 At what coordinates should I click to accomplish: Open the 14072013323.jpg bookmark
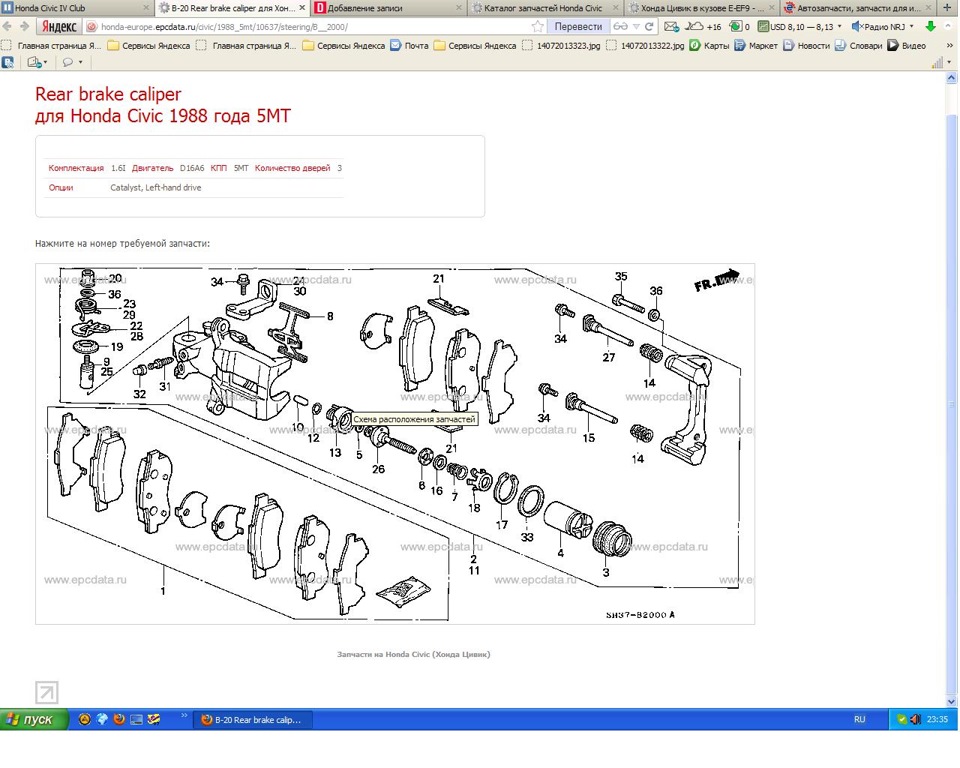(561, 45)
